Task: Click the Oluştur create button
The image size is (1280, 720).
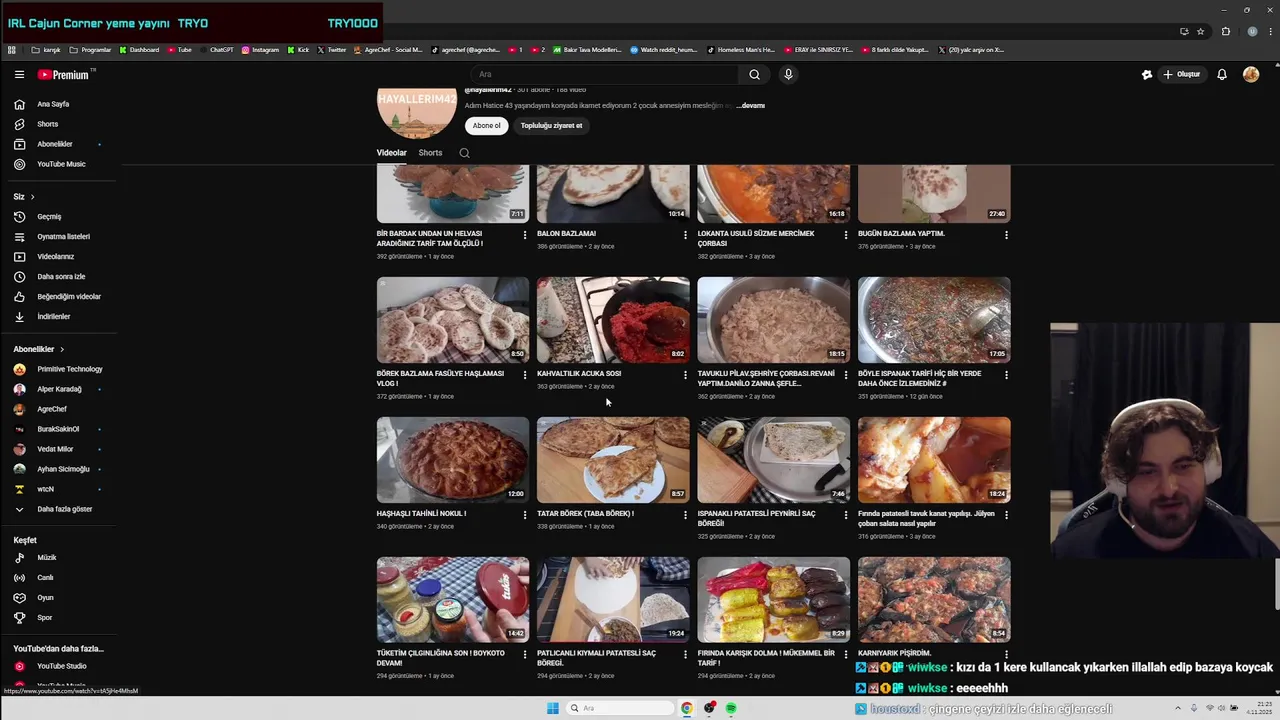Action: [1181, 74]
